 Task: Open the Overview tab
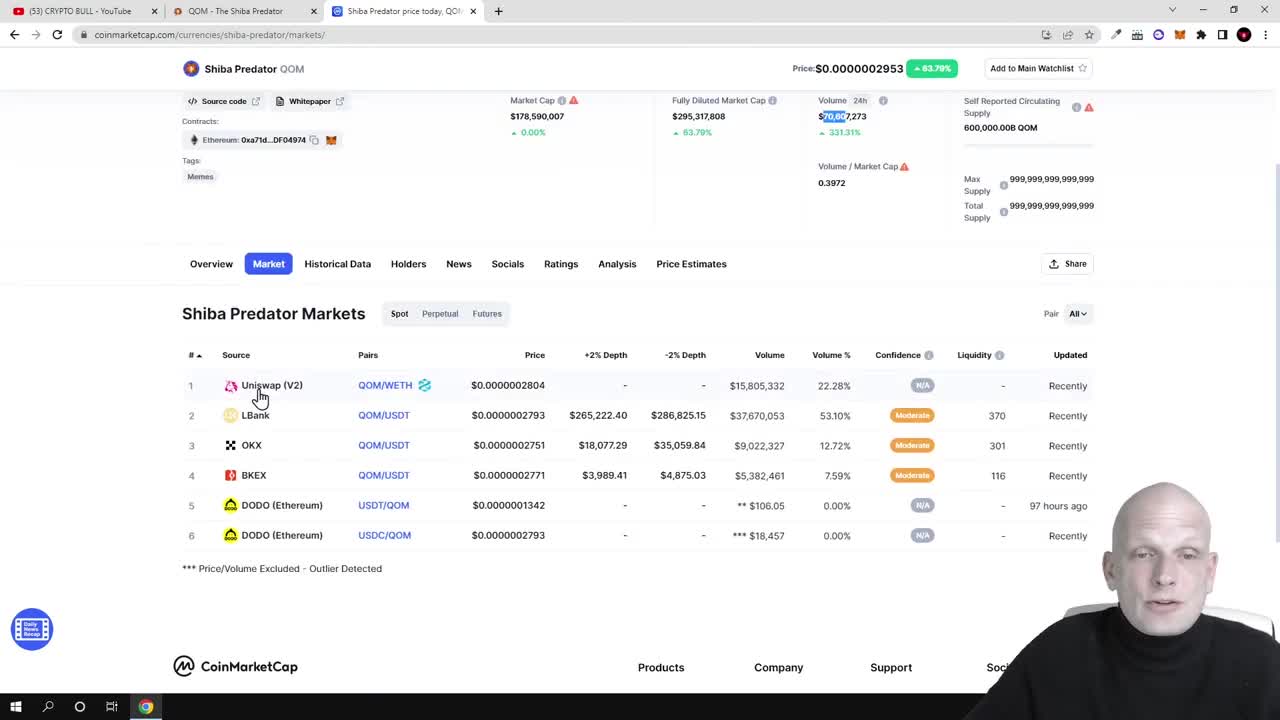[x=211, y=264]
